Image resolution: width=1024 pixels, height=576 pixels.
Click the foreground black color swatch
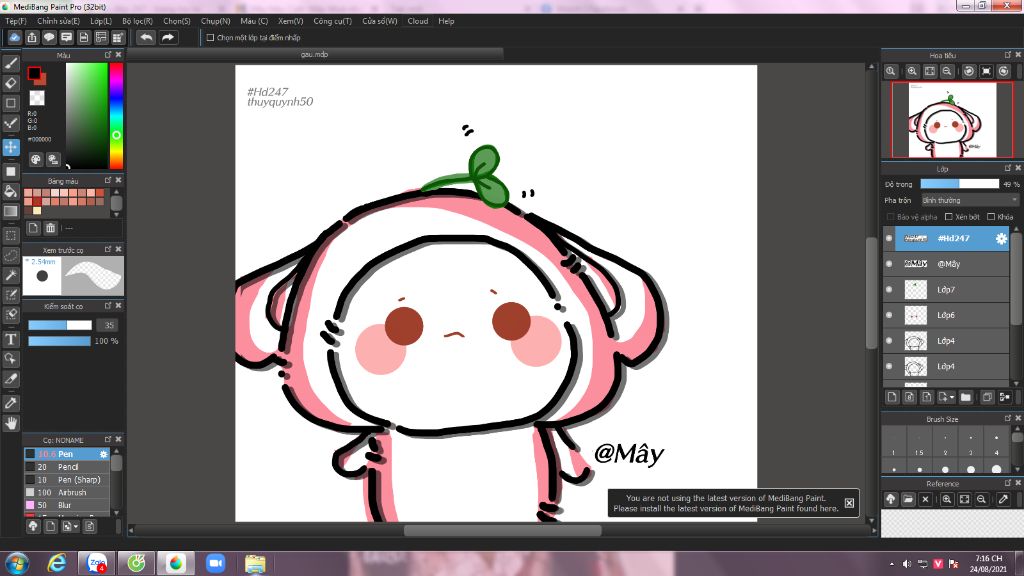coord(33,73)
